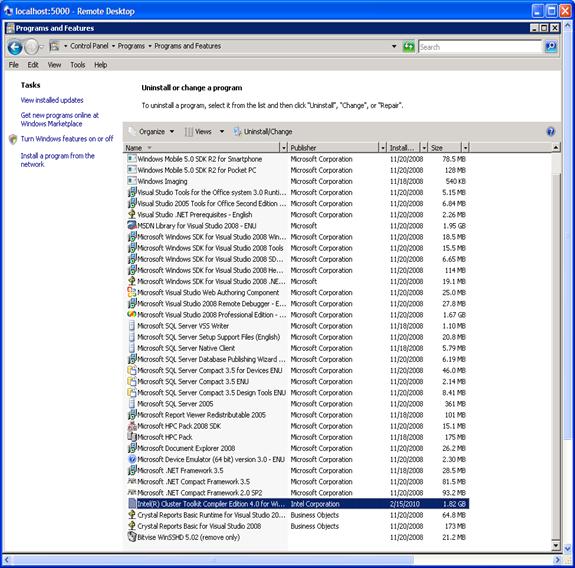Open the View menu

(54, 65)
